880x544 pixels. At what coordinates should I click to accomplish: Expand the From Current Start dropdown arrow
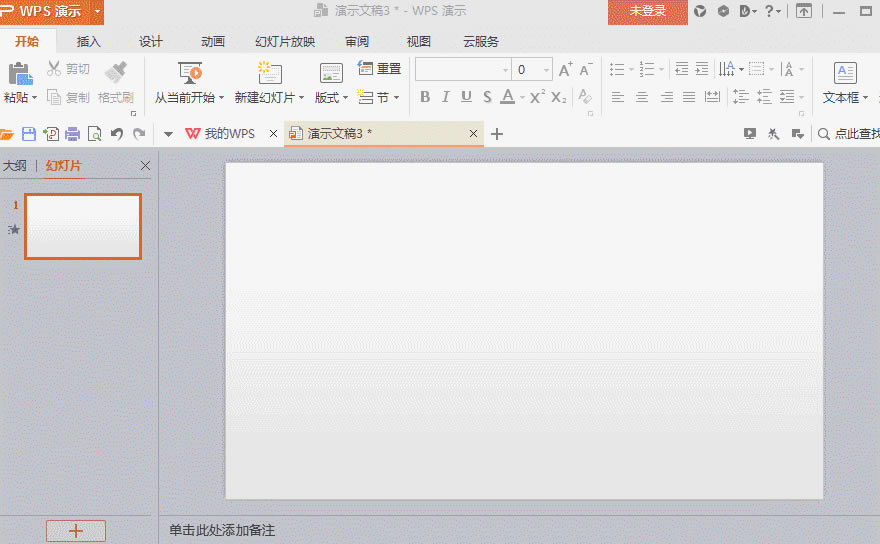click(x=221, y=98)
